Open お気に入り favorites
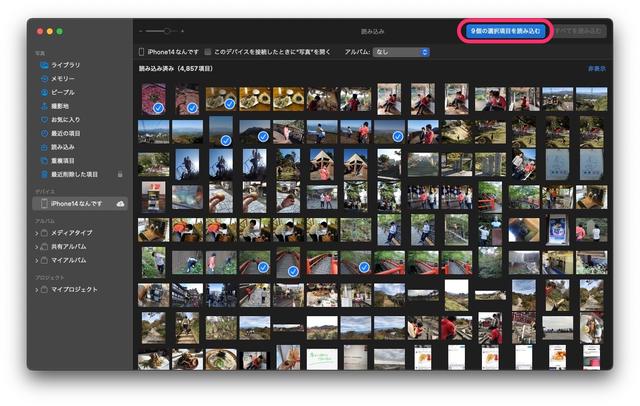 pyautogui.click(x=64, y=119)
